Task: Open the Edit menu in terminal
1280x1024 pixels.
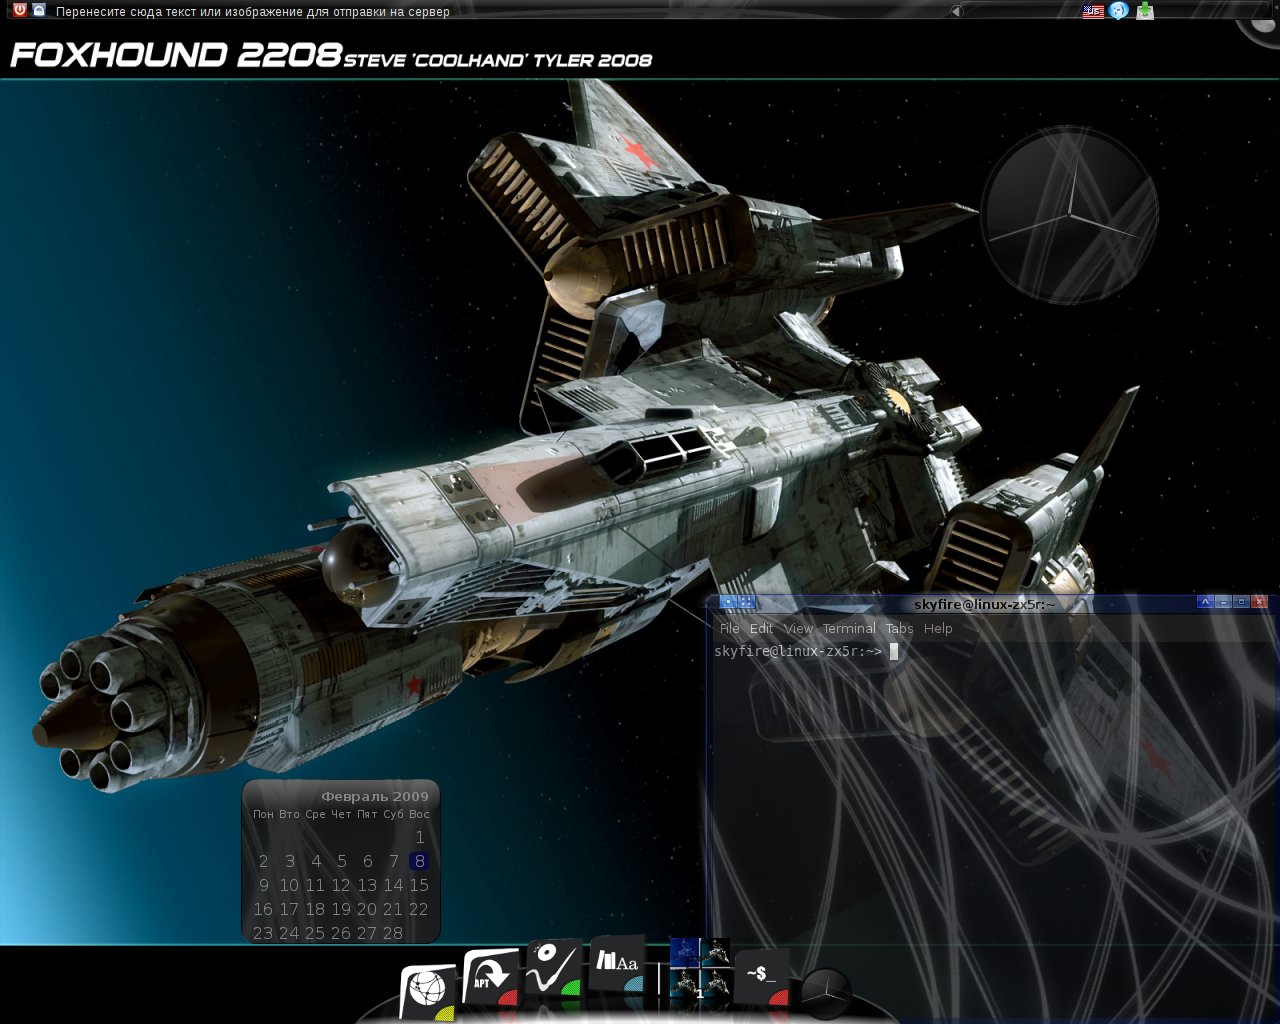Action: 762,628
